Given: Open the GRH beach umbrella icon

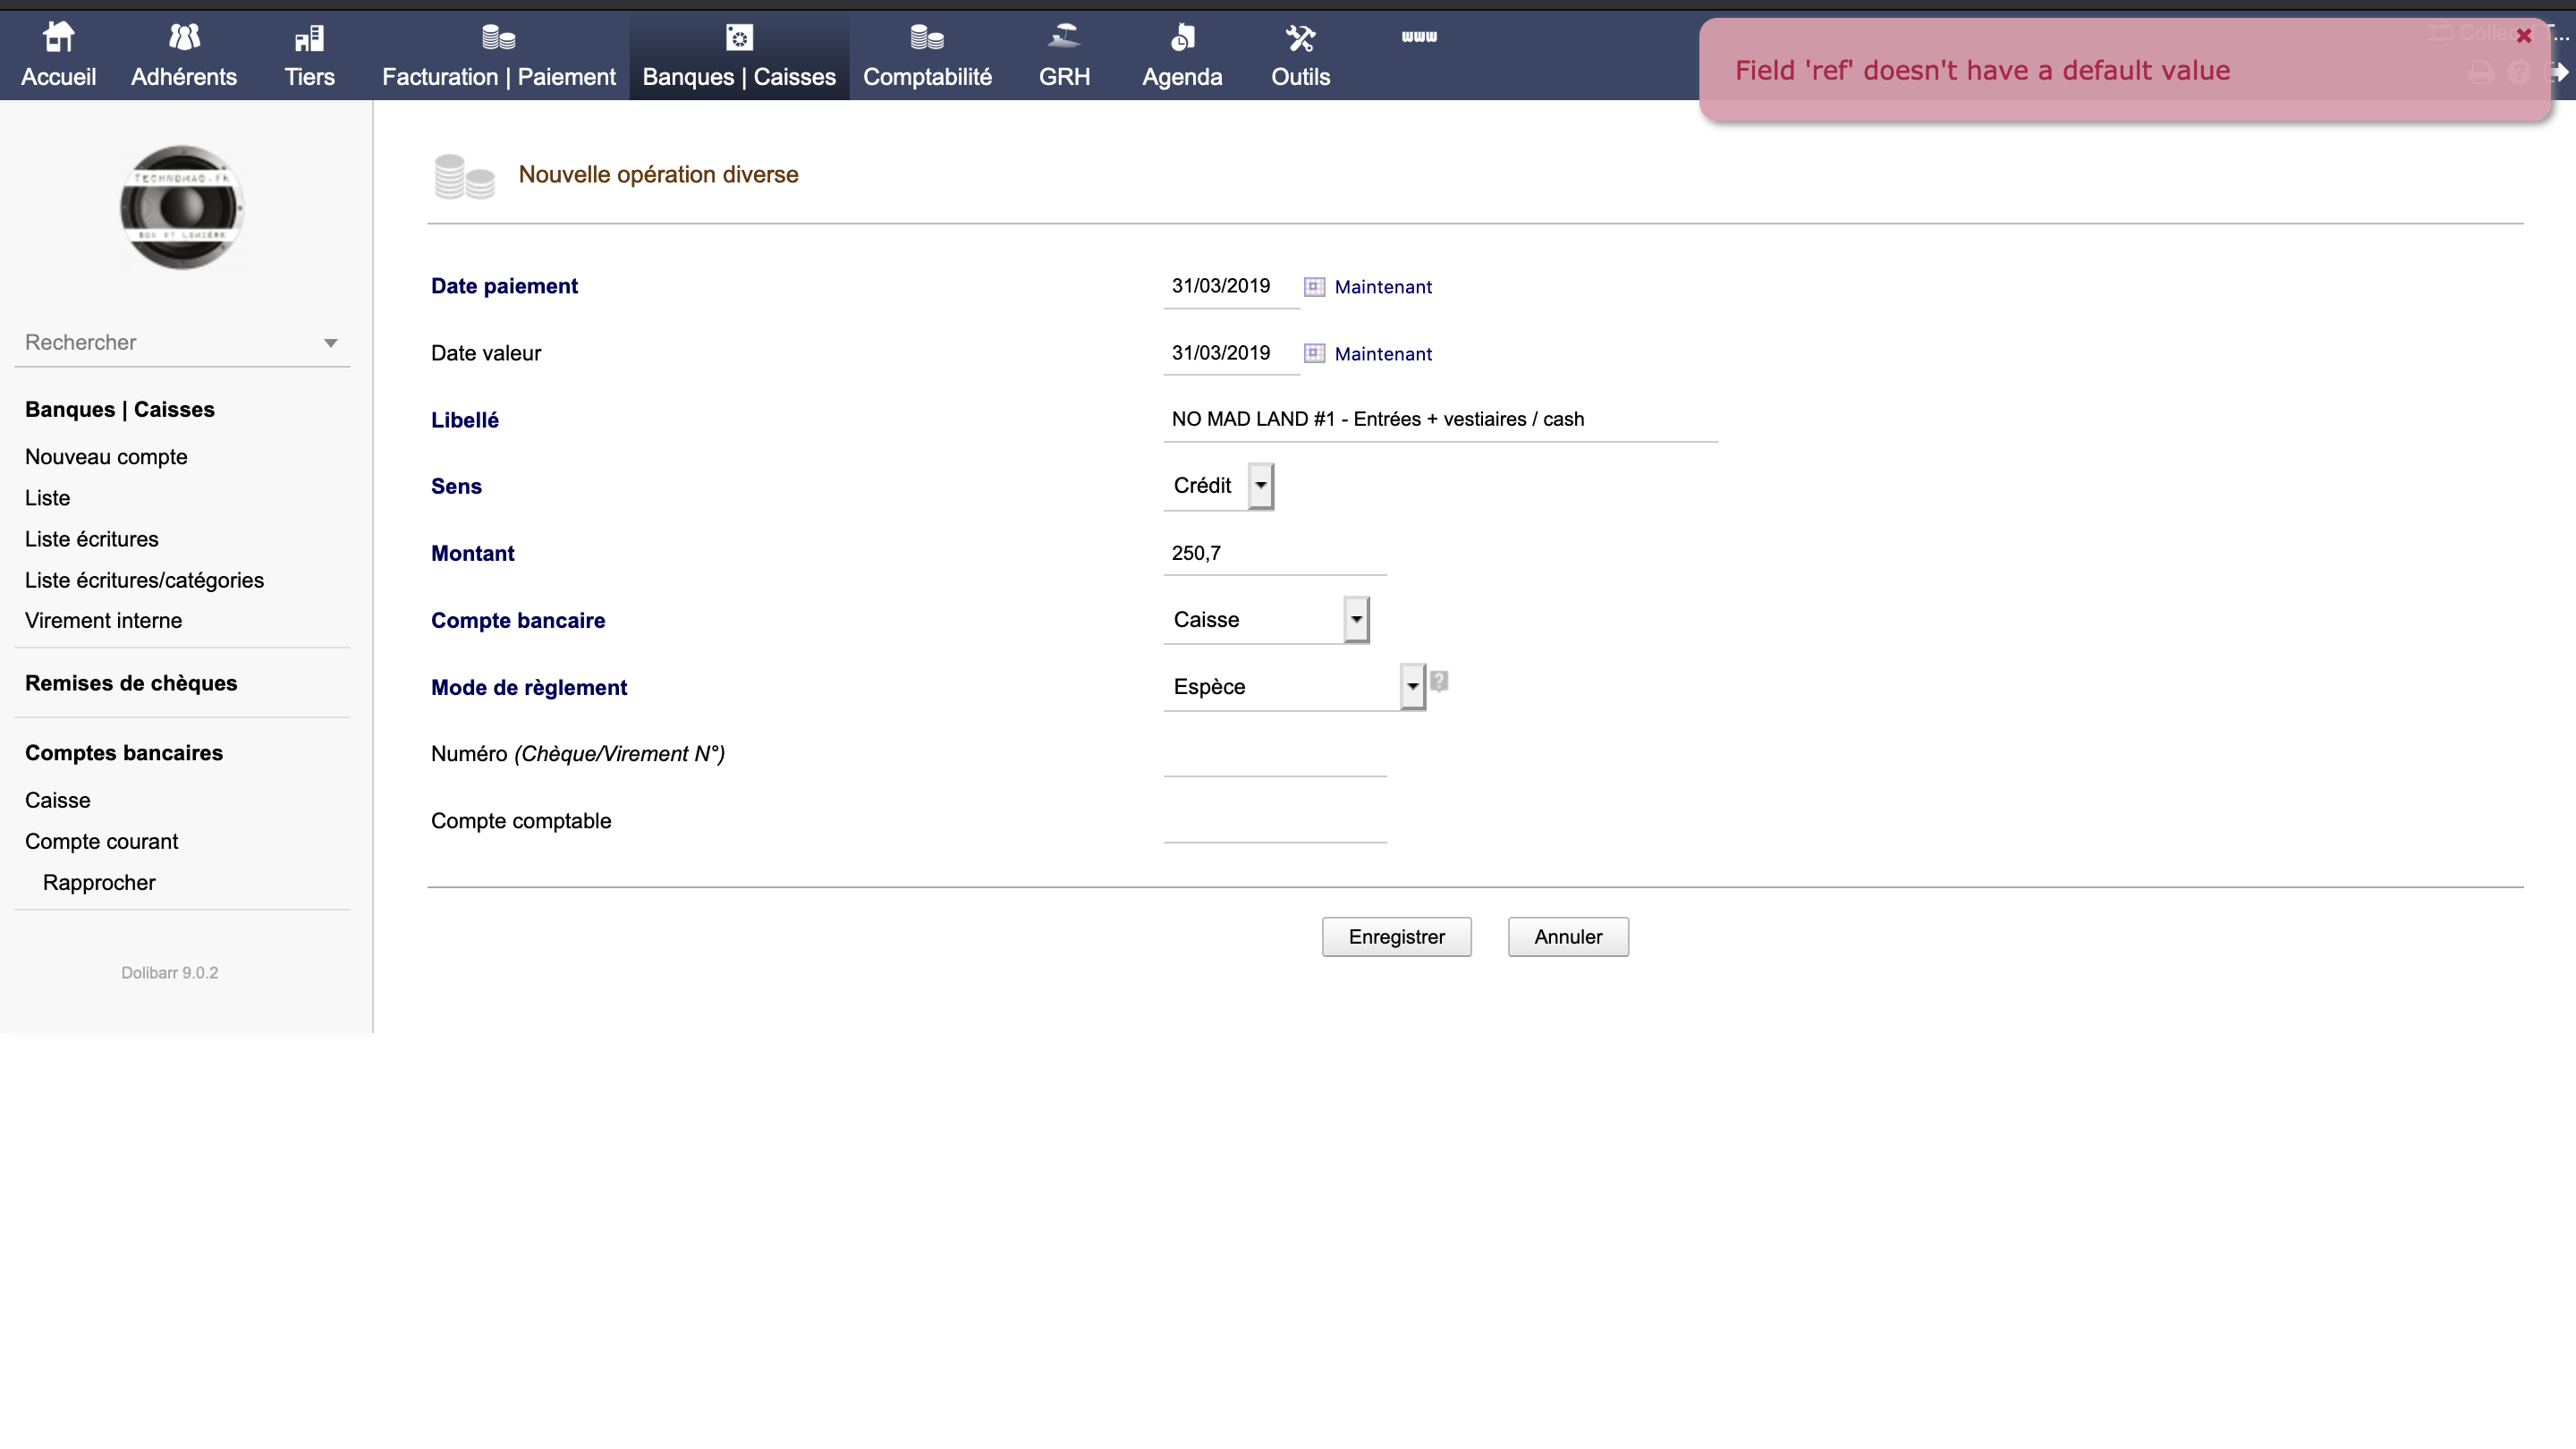Looking at the screenshot, I should 1064,38.
